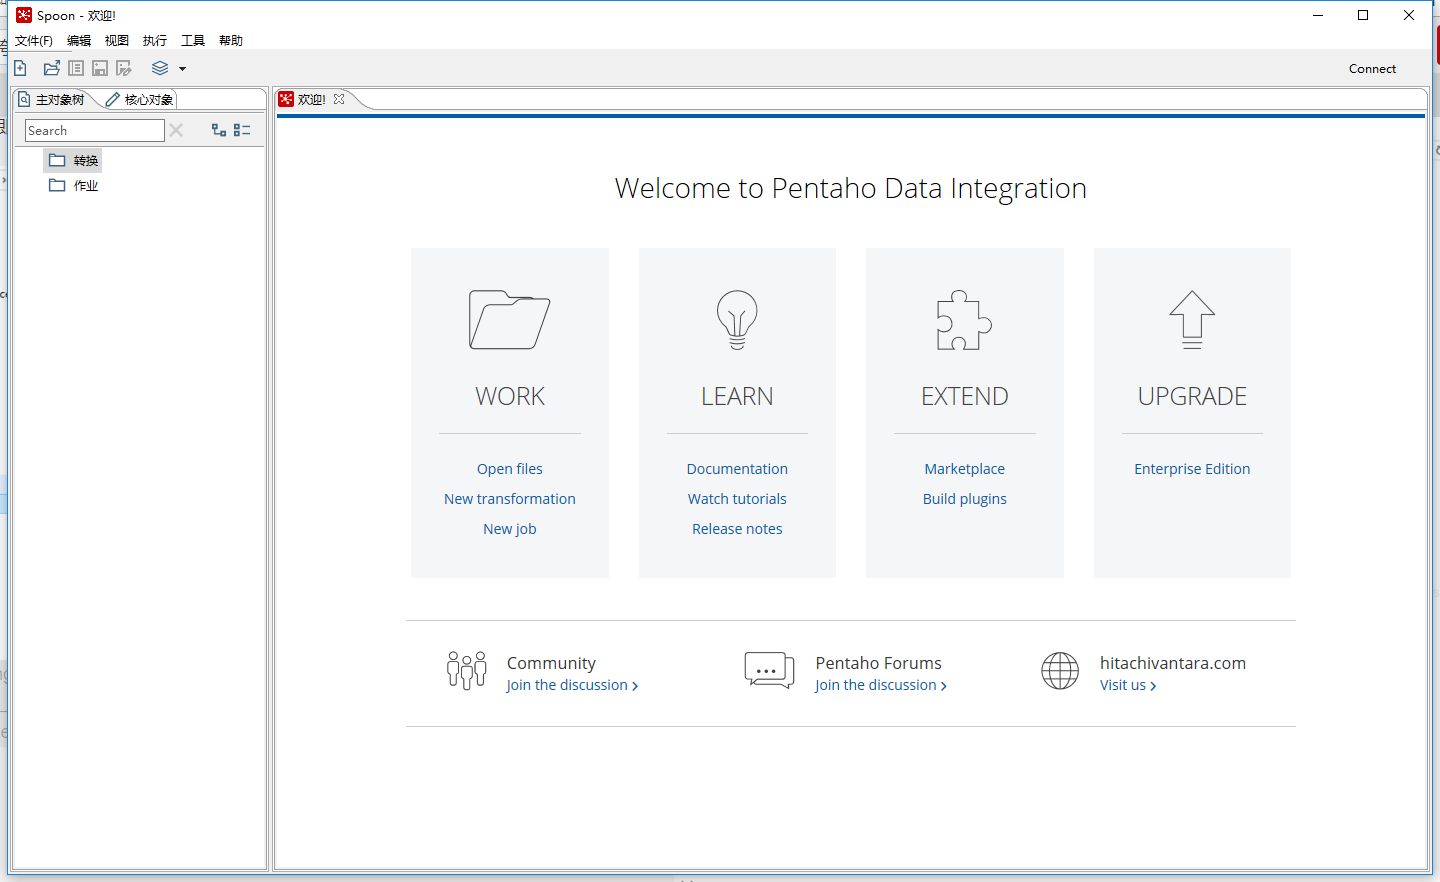
Task: Close the 欢迎! welcome tab
Action: point(339,99)
